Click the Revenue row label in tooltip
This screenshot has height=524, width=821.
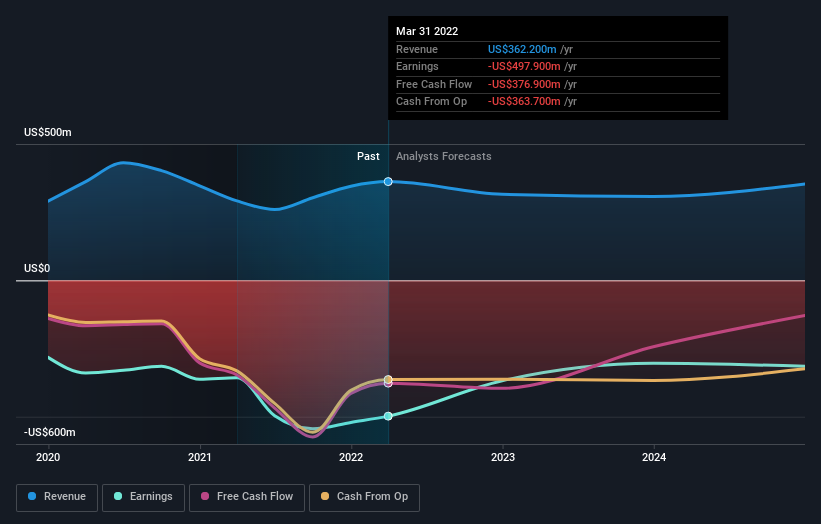[417, 49]
